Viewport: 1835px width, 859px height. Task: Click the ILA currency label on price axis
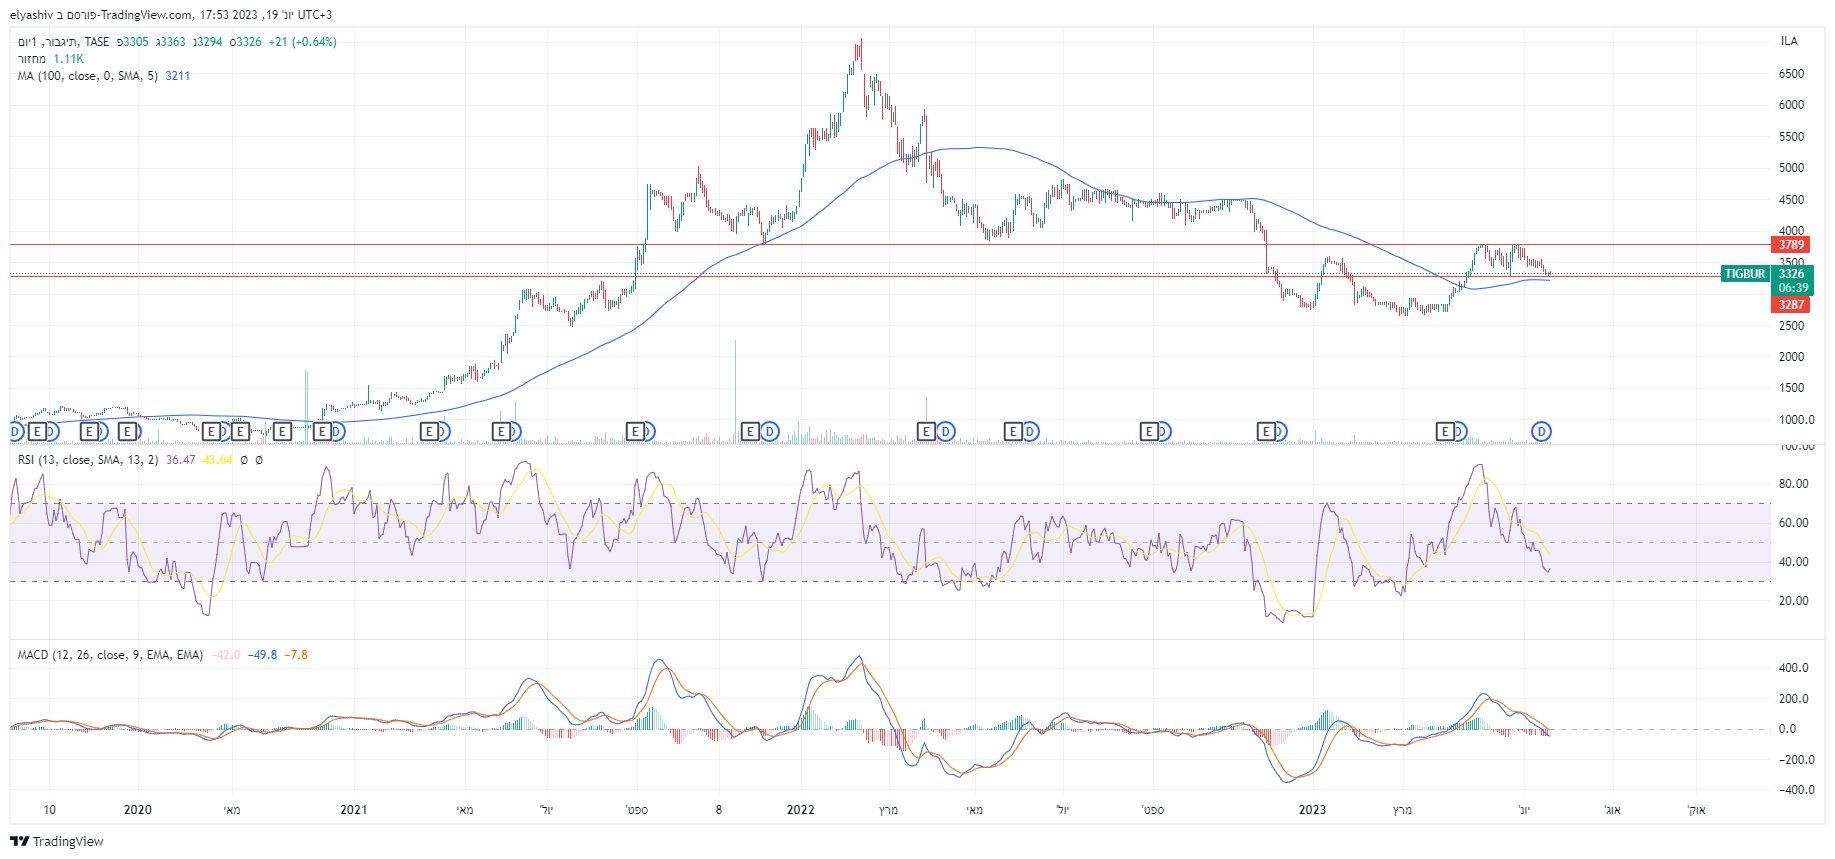point(1789,41)
